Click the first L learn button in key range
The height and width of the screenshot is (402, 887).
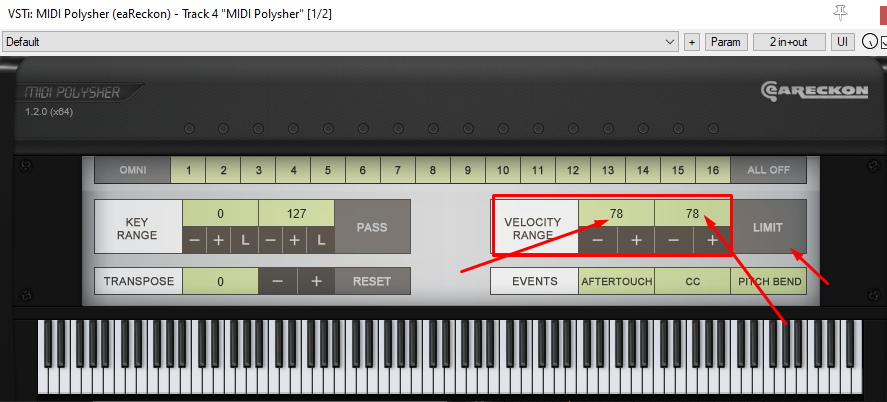245,240
